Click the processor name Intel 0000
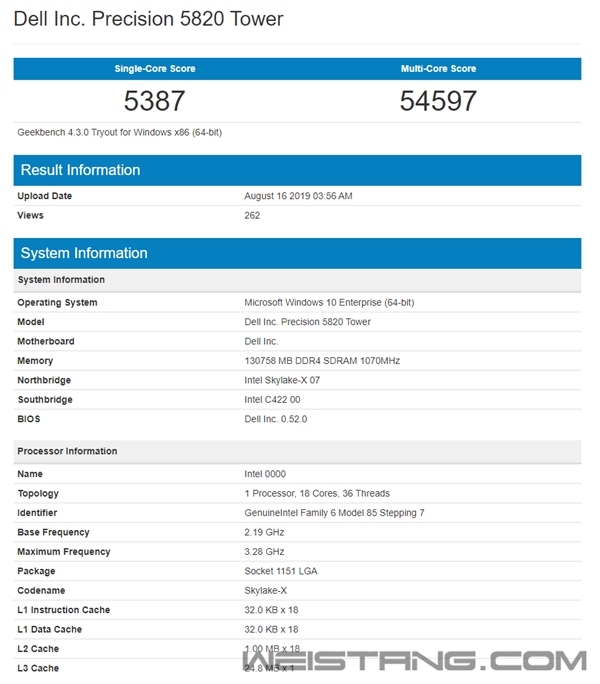The width and height of the screenshot is (600, 684). (263, 474)
